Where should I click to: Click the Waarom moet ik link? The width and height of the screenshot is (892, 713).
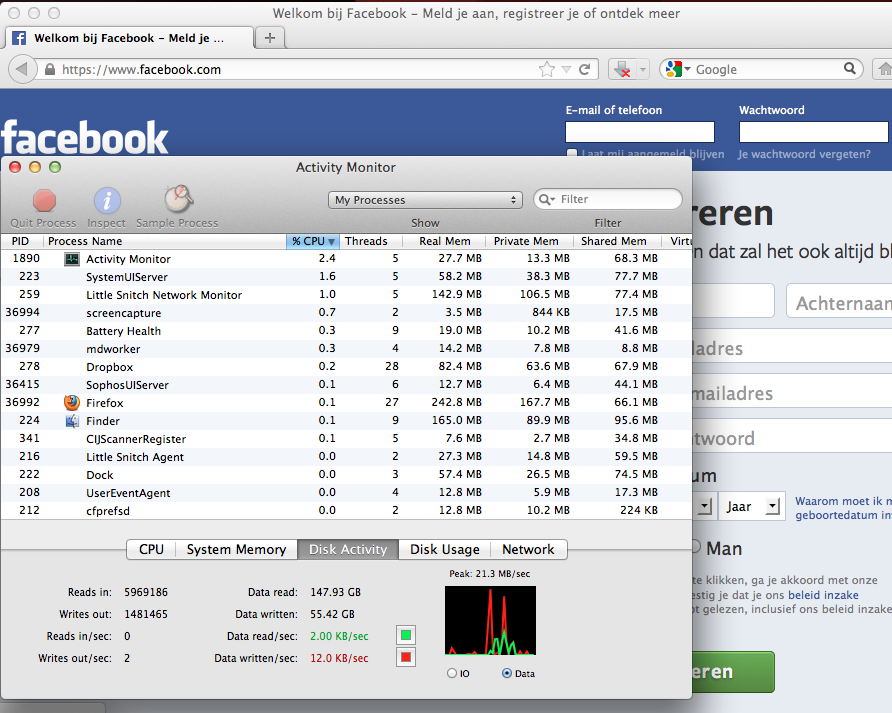click(843, 508)
